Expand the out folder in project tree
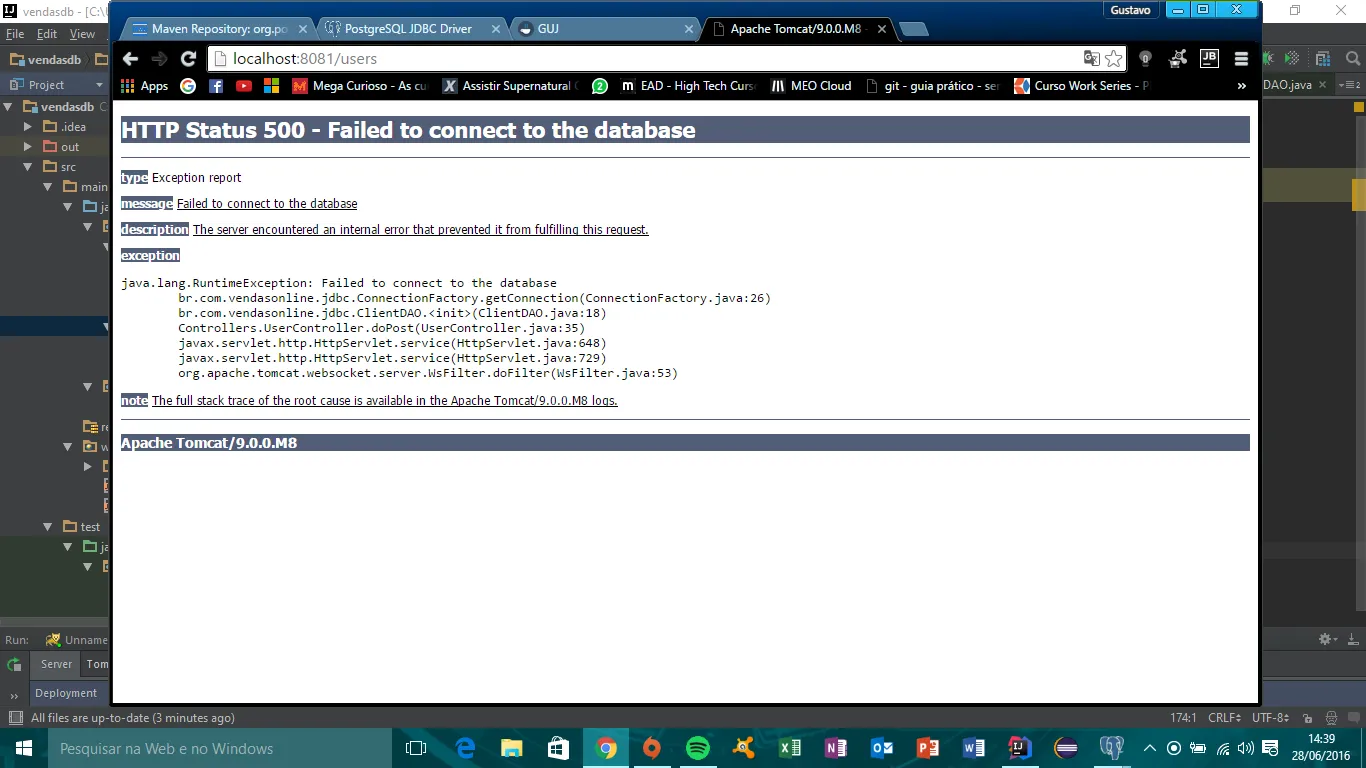Viewport: 1366px width, 768px height. (28, 147)
